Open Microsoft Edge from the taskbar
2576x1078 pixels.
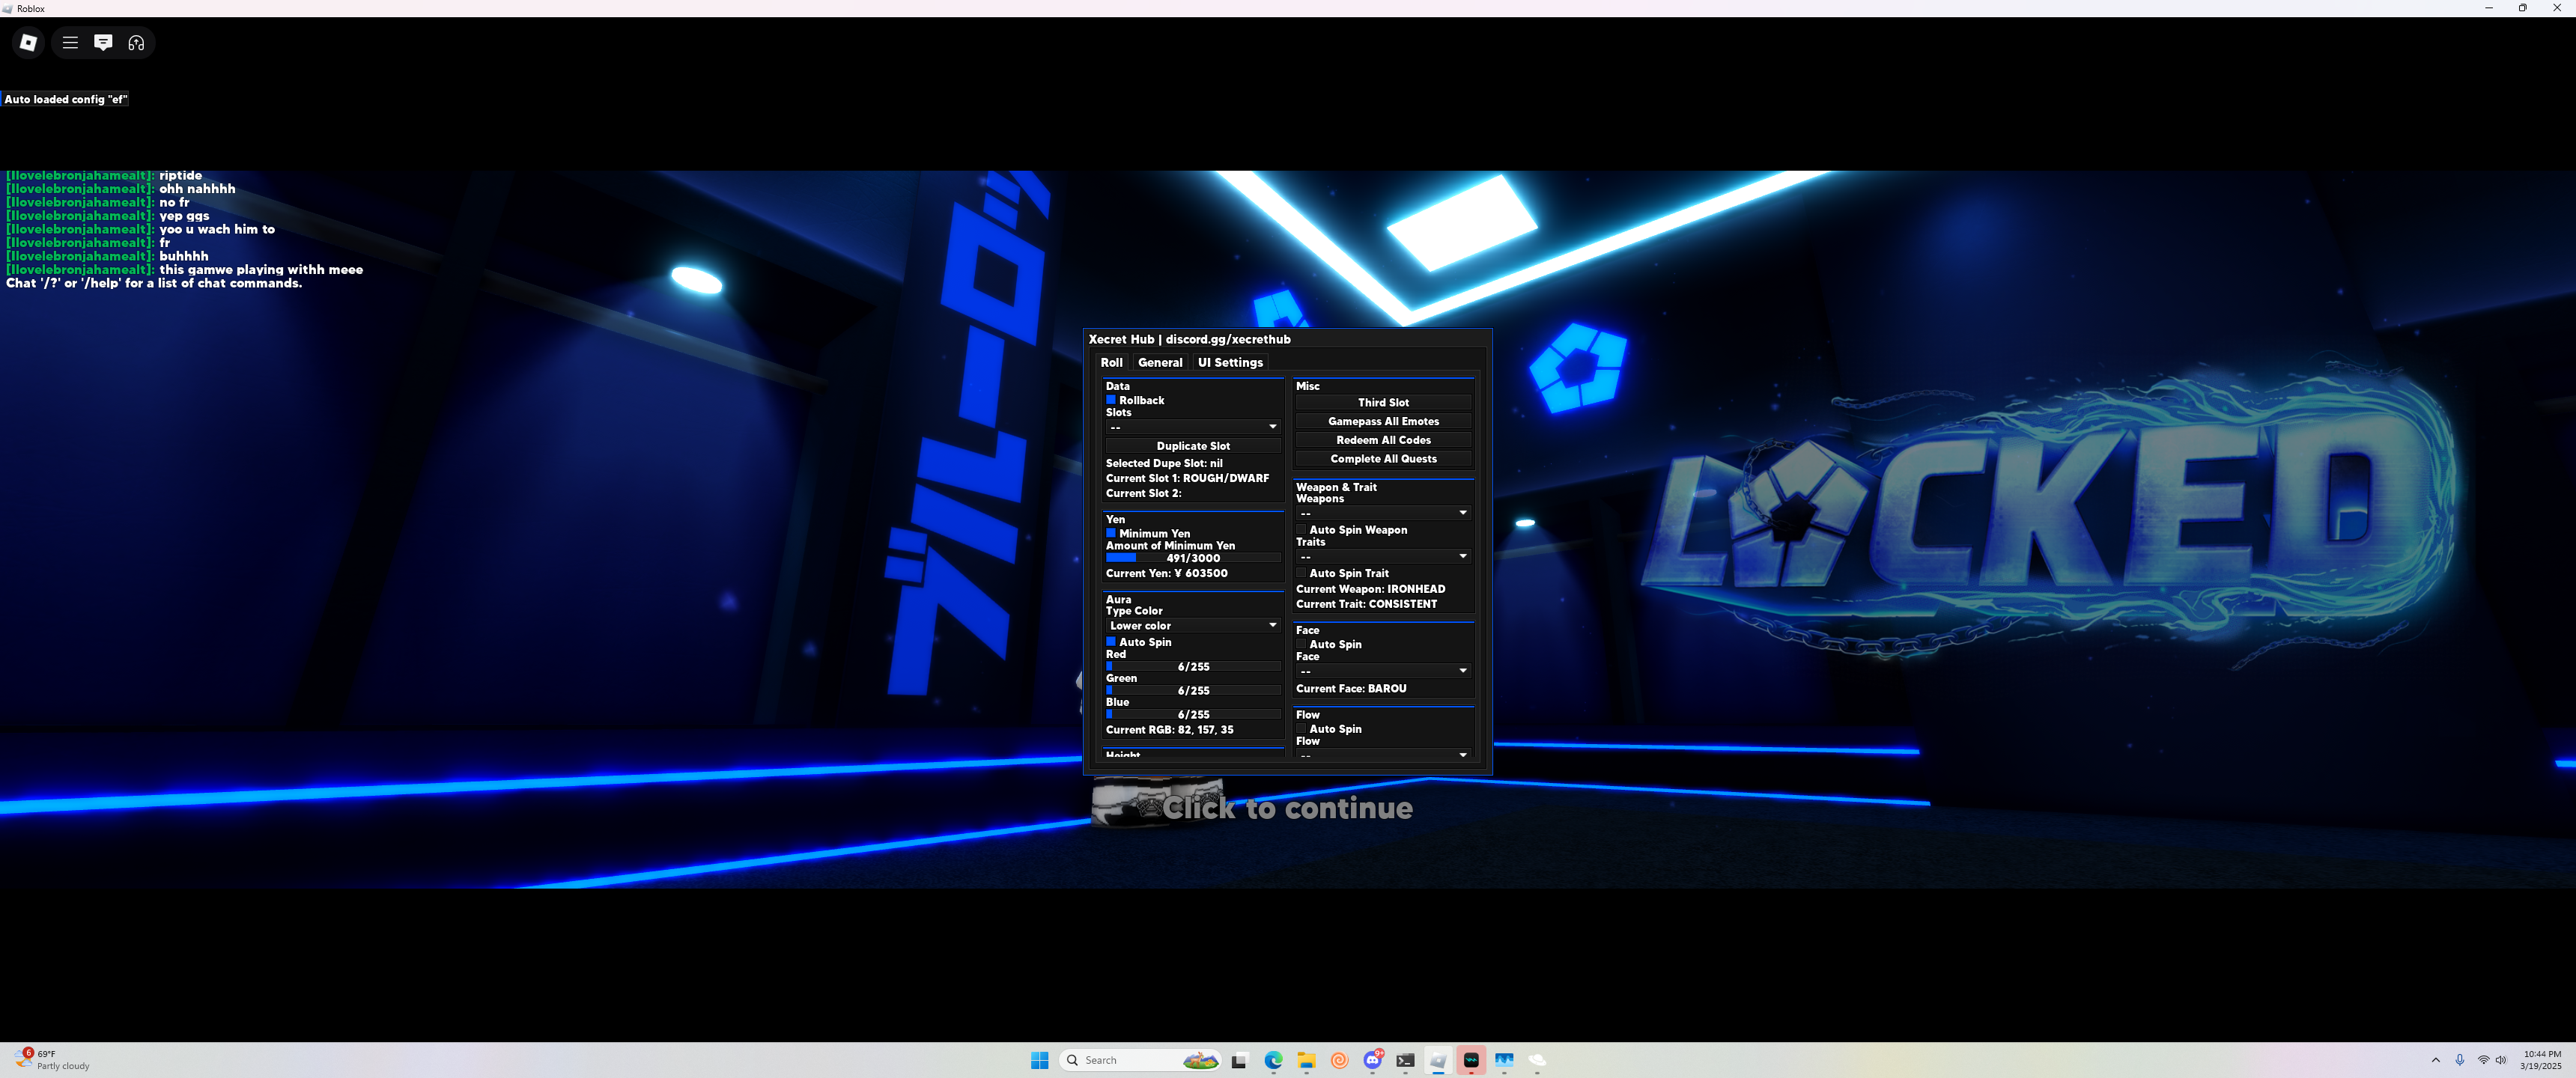click(x=1273, y=1060)
